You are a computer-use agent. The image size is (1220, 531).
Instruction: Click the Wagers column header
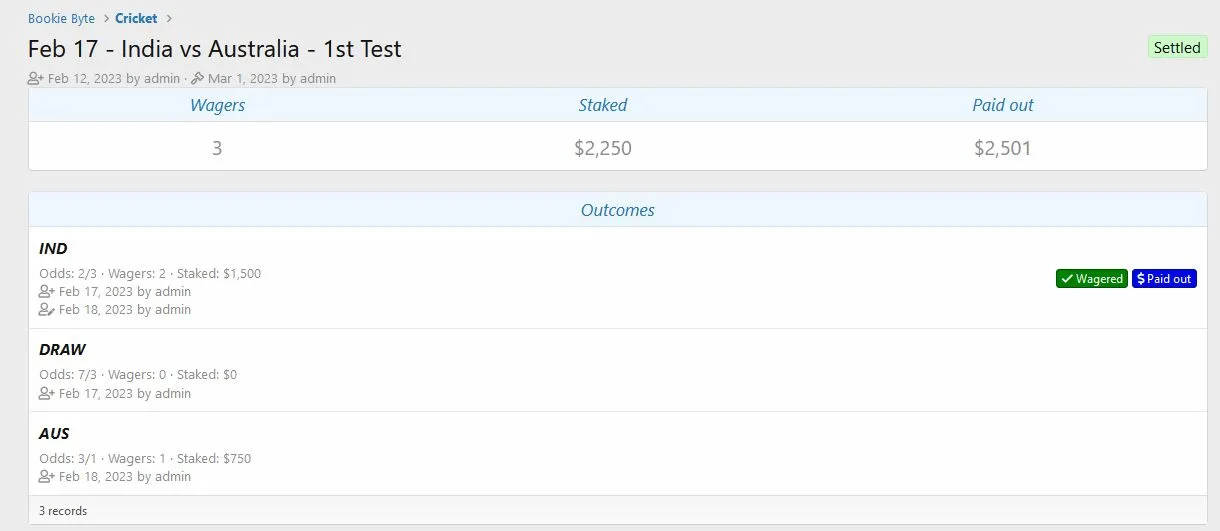tap(217, 105)
